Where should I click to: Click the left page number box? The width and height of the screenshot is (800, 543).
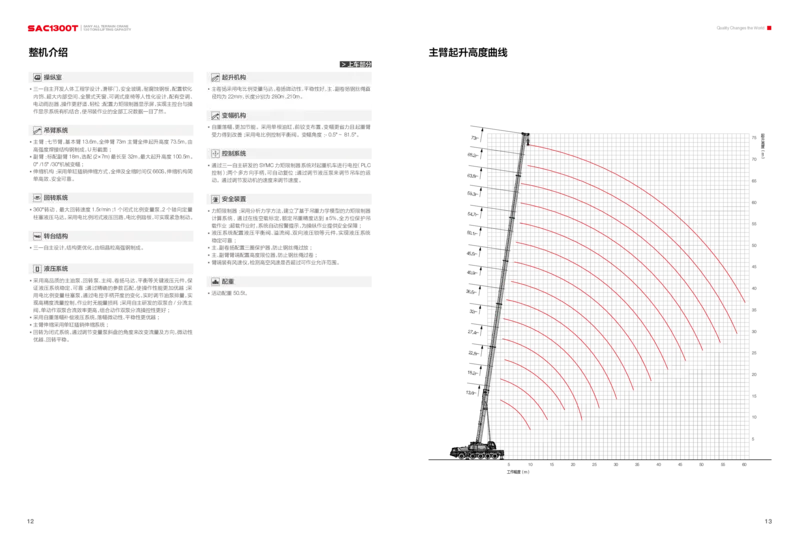(32, 519)
